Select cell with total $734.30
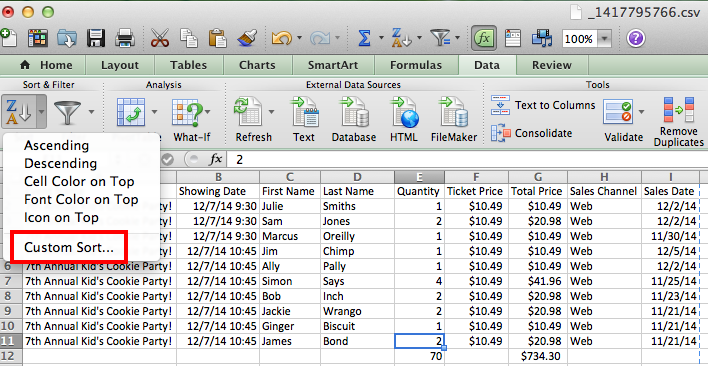Image resolution: width=708 pixels, height=366 pixels. coord(537,356)
